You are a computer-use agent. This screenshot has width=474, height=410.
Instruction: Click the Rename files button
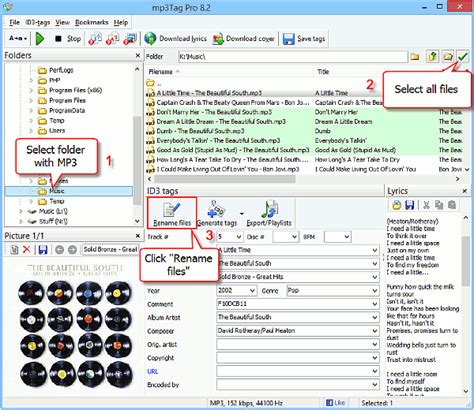pyautogui.click(x=172, y=213)
